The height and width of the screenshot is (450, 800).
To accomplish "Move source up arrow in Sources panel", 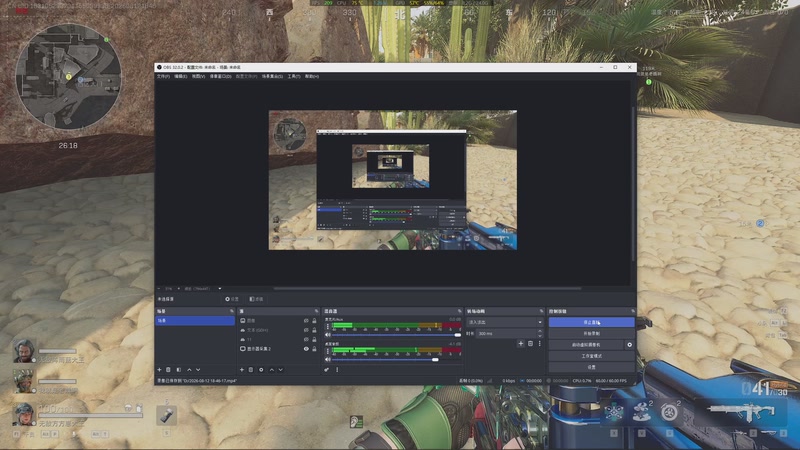I will click(271, 369).
